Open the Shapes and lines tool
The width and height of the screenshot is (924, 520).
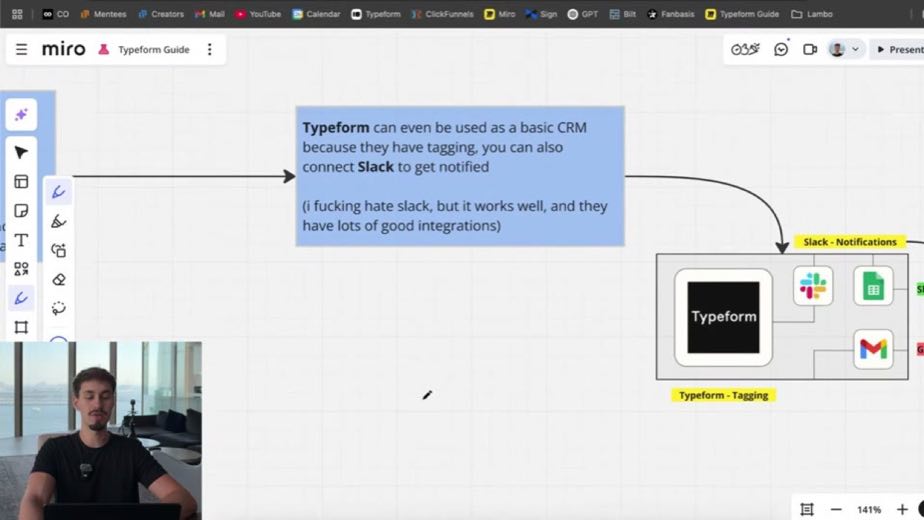(21, 269)
